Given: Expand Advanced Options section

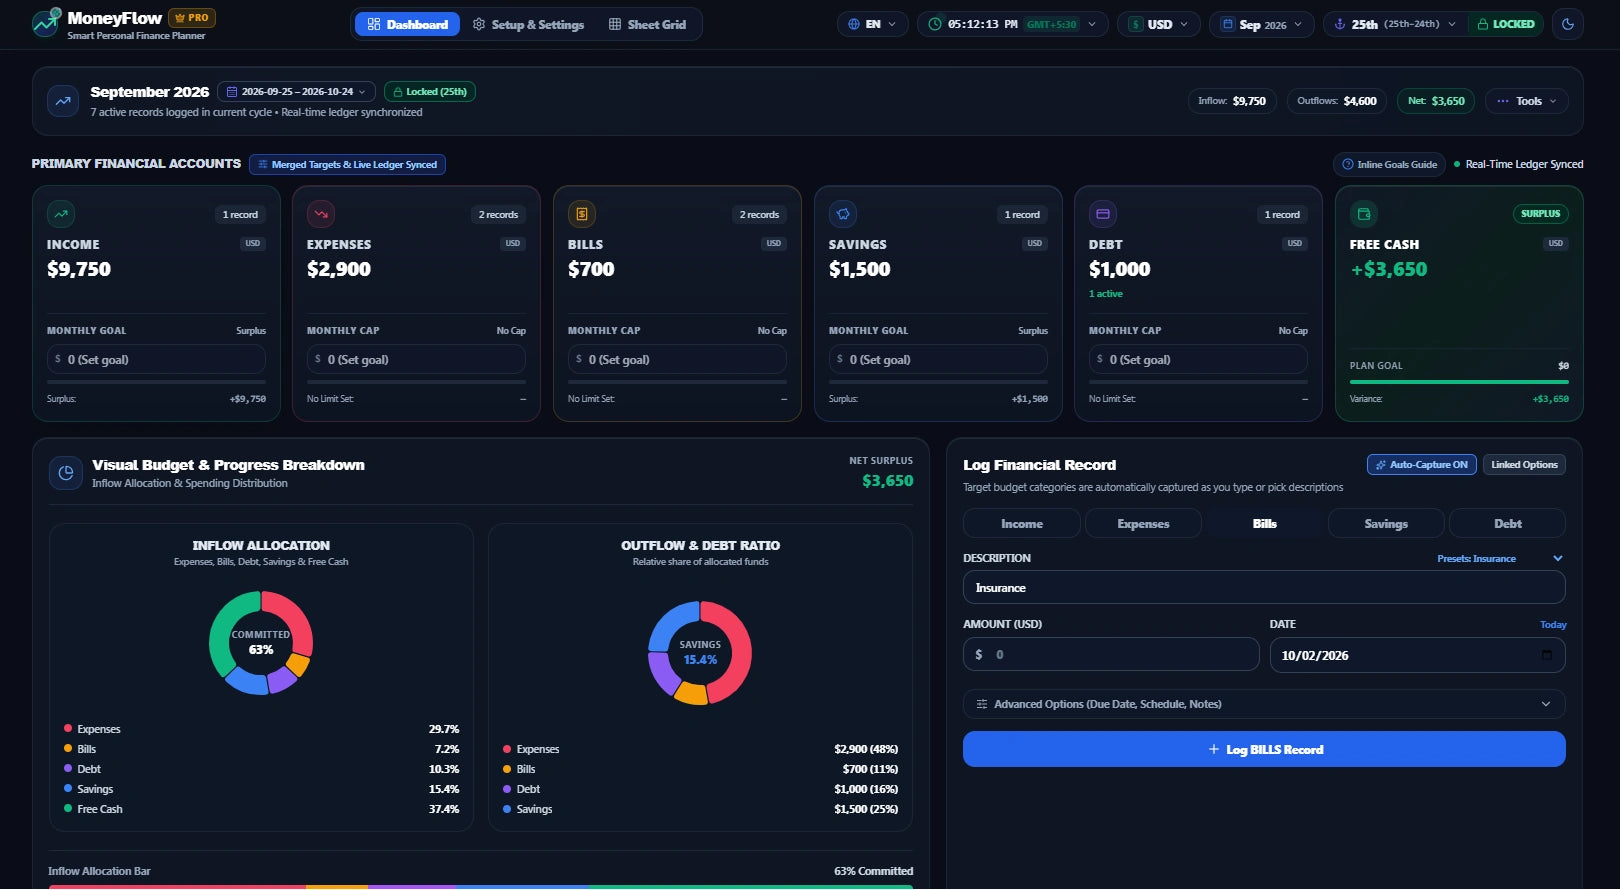Looking at the screenshot, I should tap(1264, 704).
